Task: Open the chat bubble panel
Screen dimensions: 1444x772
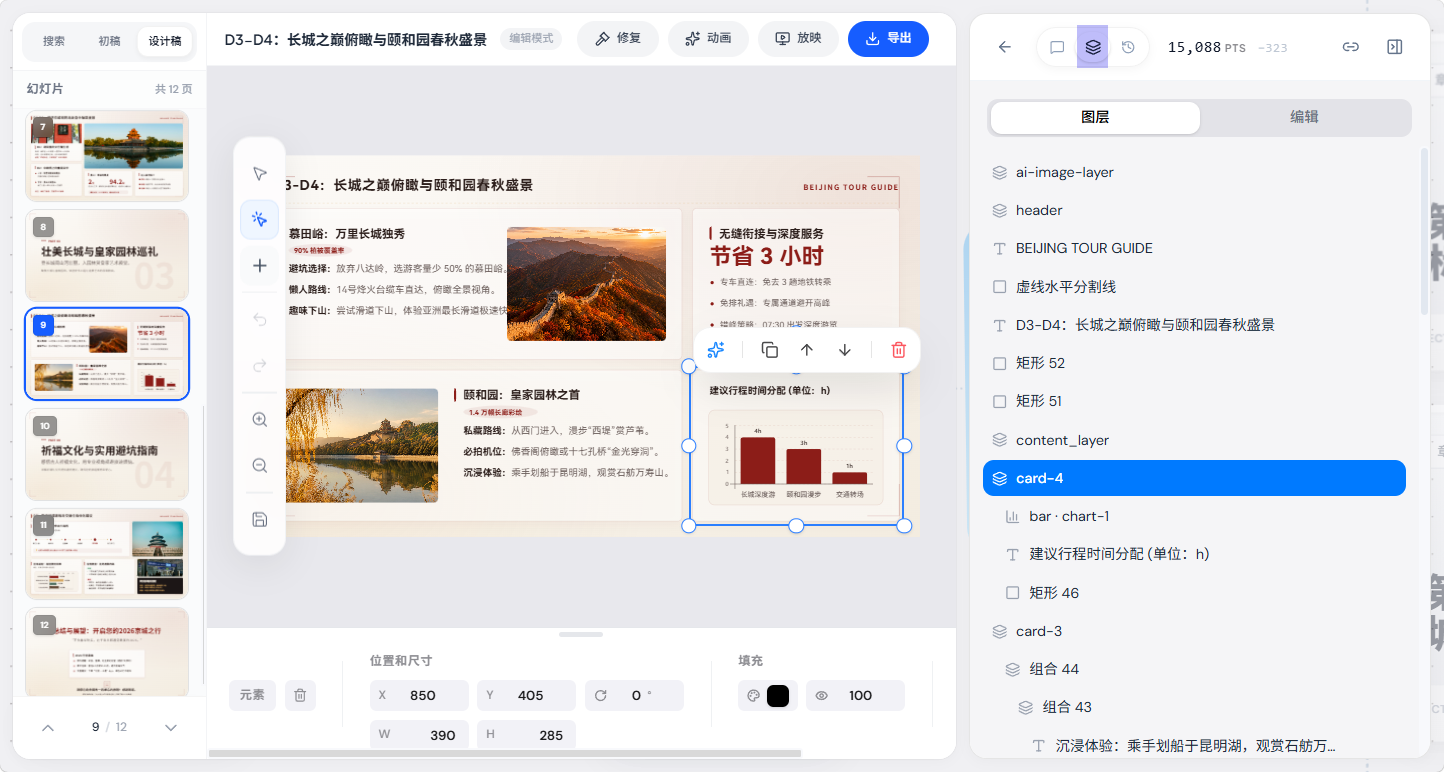Action: tap(1057, 47)
